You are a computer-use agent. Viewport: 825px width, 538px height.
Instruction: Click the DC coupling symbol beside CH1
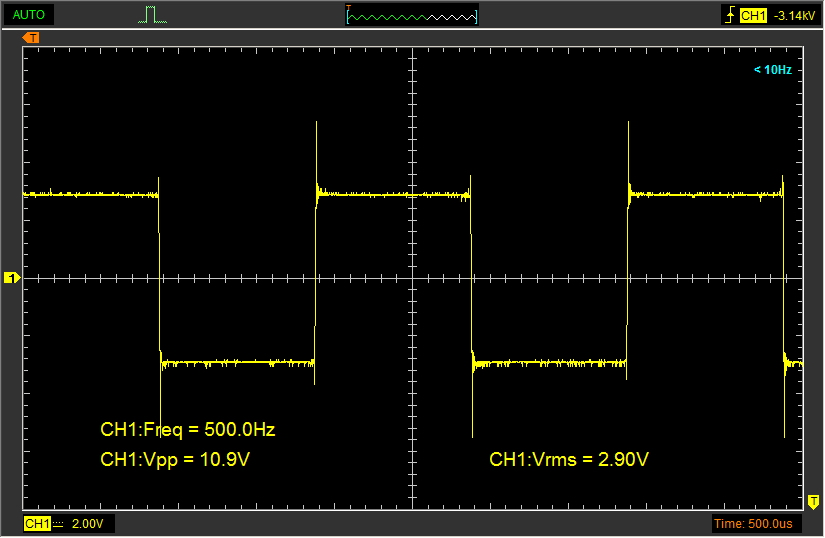pos(58,524)
